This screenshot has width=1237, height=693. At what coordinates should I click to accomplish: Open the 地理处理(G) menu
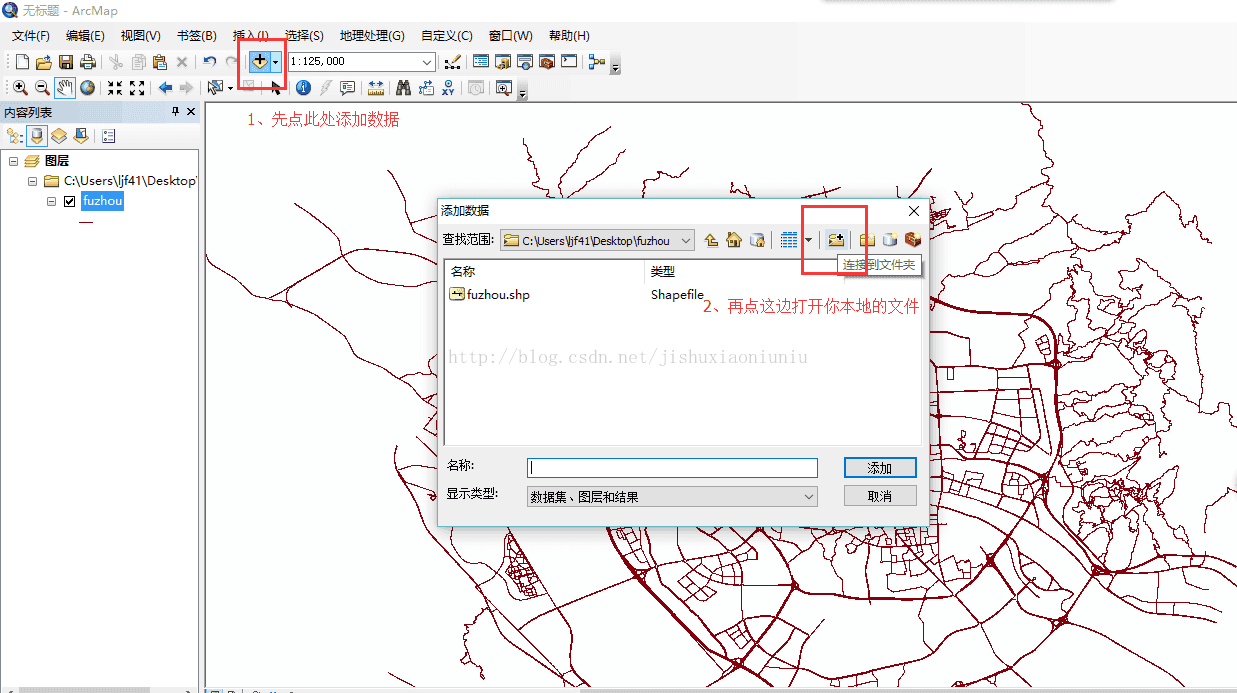point(372,36)
